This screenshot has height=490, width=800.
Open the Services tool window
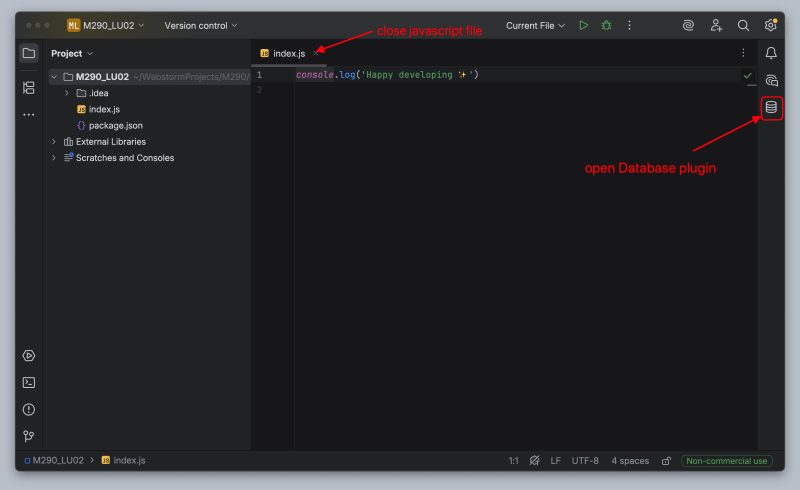pos(29,356)
